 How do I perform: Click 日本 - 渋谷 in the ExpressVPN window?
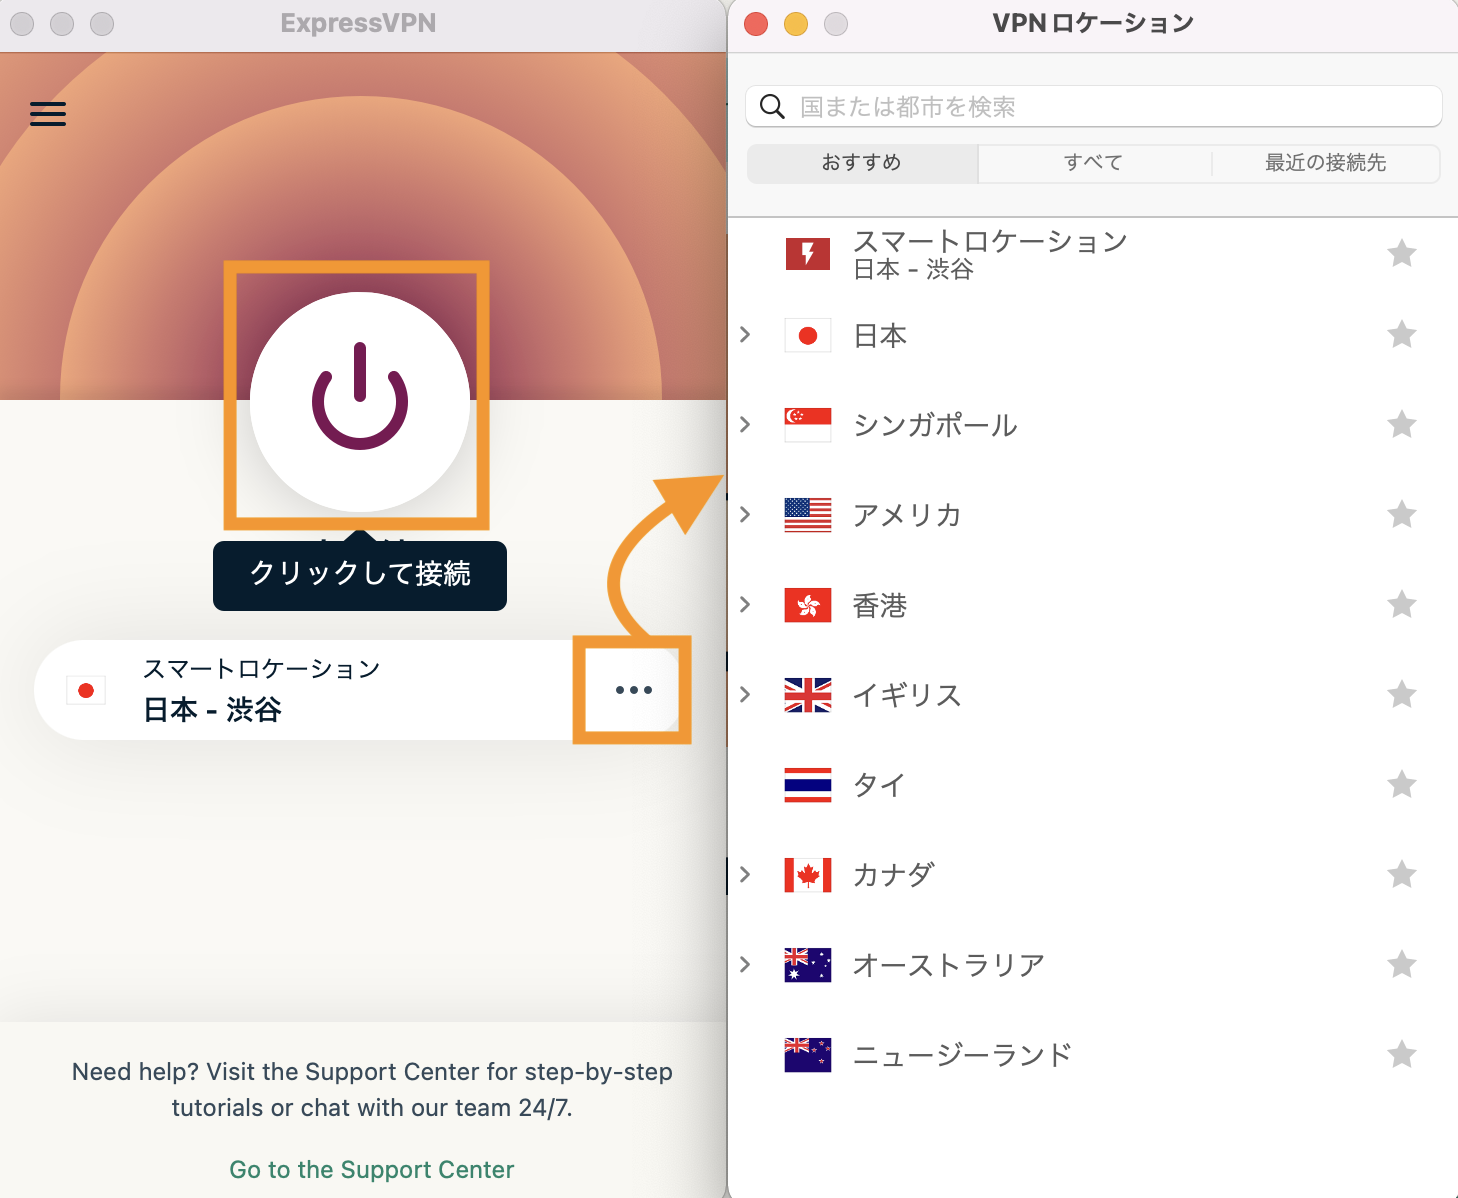[x=212, y=710]
